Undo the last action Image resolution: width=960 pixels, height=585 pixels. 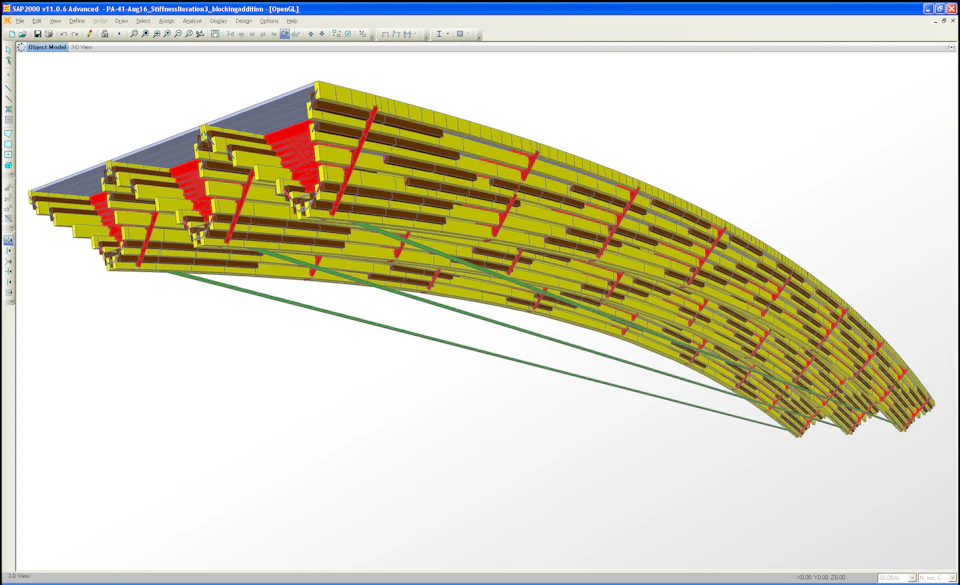pos(64,34)
